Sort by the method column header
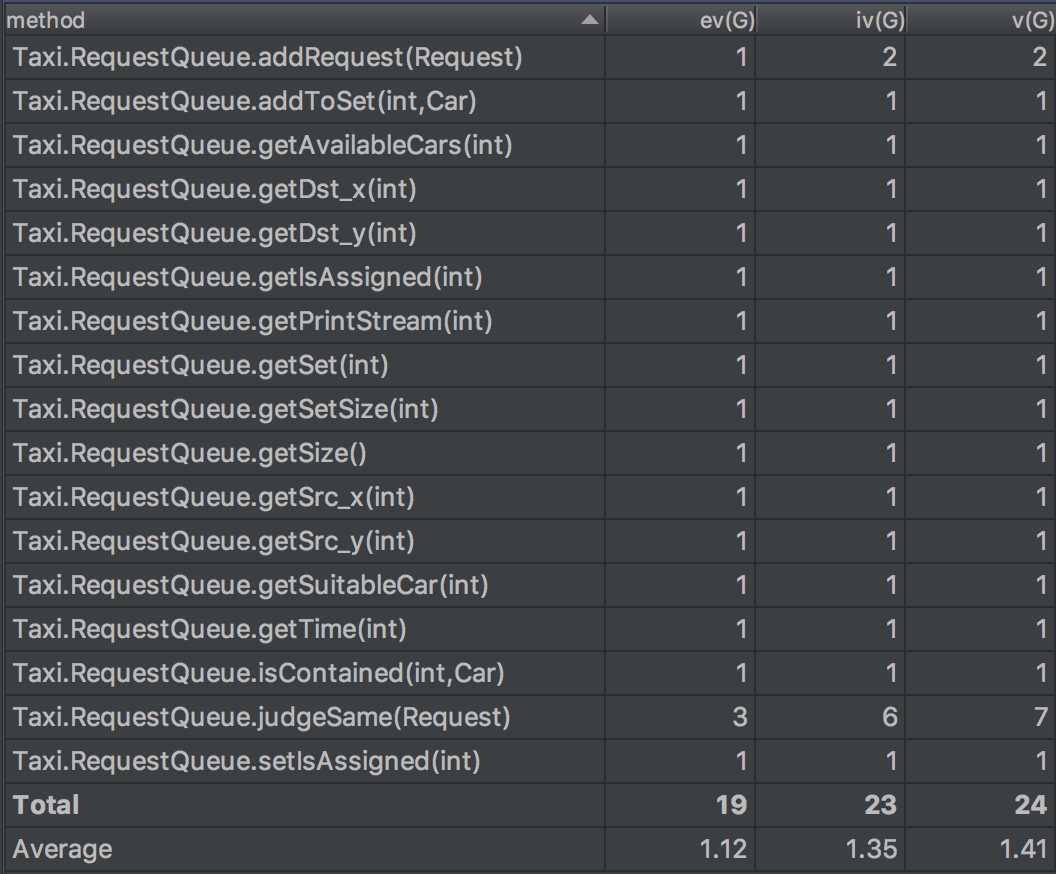Viewport: 1056px width, 874px height. click(304, 20)
